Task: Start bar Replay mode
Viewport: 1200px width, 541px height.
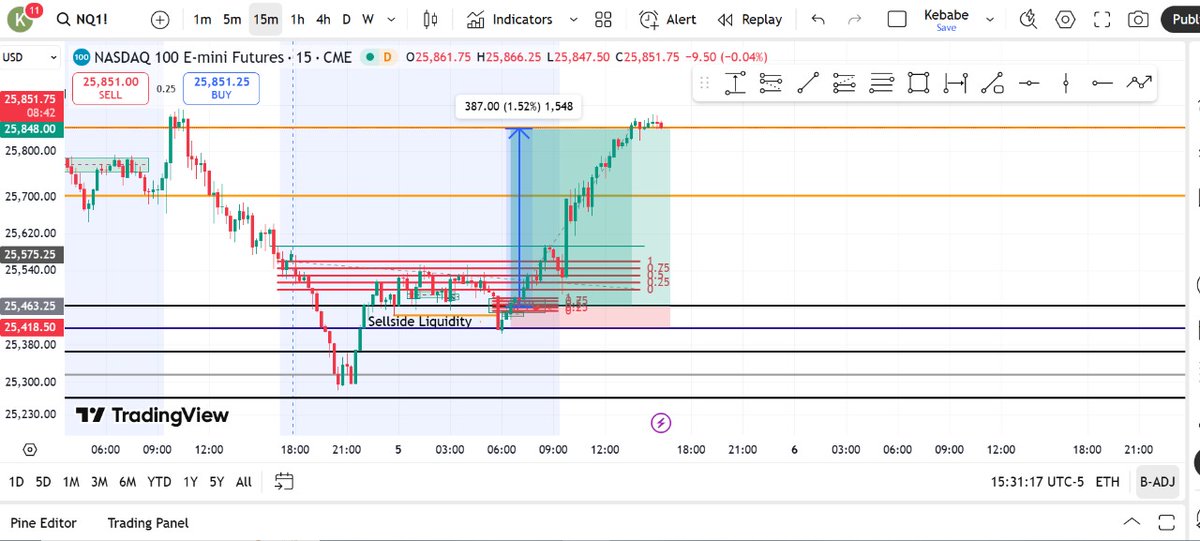Action: pos(750,19)
